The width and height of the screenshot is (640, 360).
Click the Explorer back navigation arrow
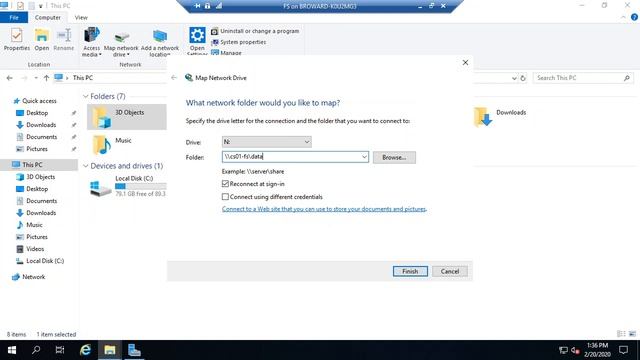[10, 78]
